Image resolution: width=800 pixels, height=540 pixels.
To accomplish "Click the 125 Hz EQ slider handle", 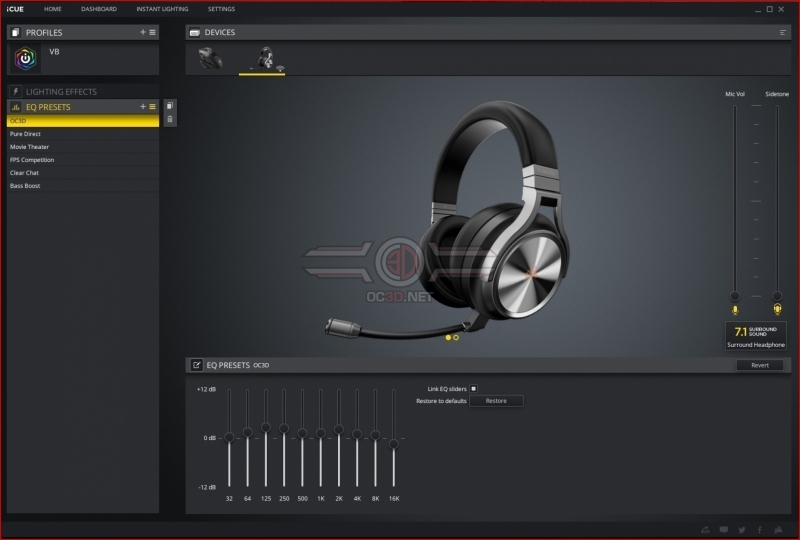I will [266, 427].
